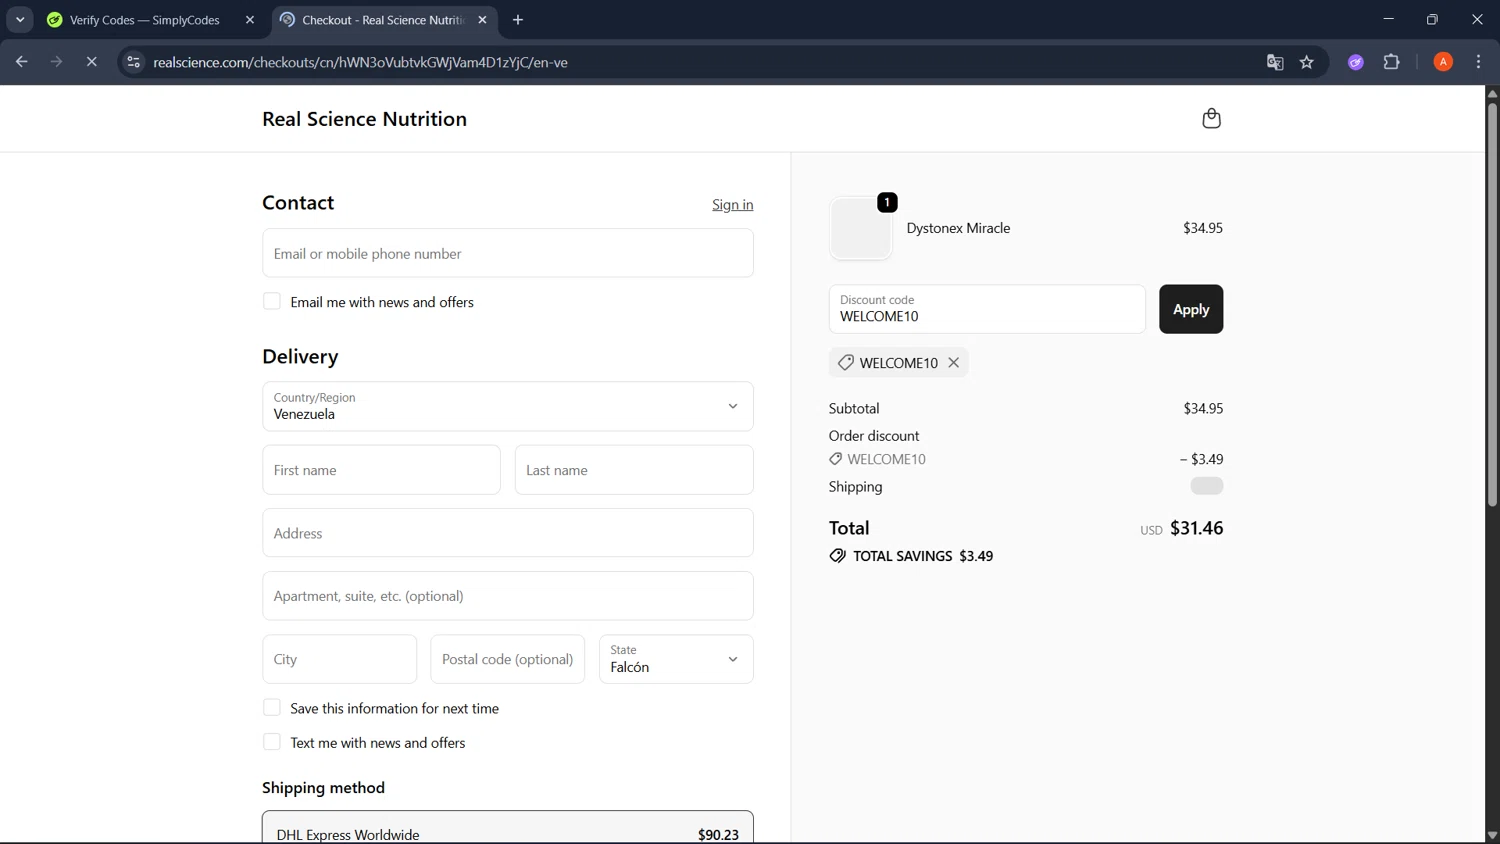Viewport: 1500px width, 844px height.
Task: Focus the Email or mobile phone number field
Action: click(508, 253)
